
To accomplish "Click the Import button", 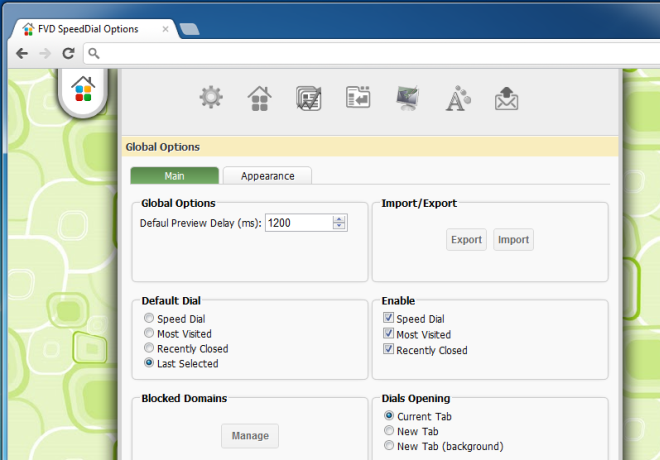I will click(514, 239).
